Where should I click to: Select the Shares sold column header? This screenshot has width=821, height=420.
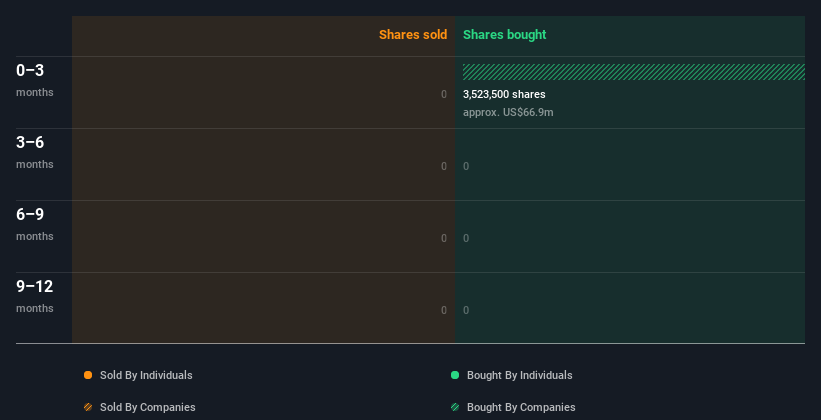[413, 35]
